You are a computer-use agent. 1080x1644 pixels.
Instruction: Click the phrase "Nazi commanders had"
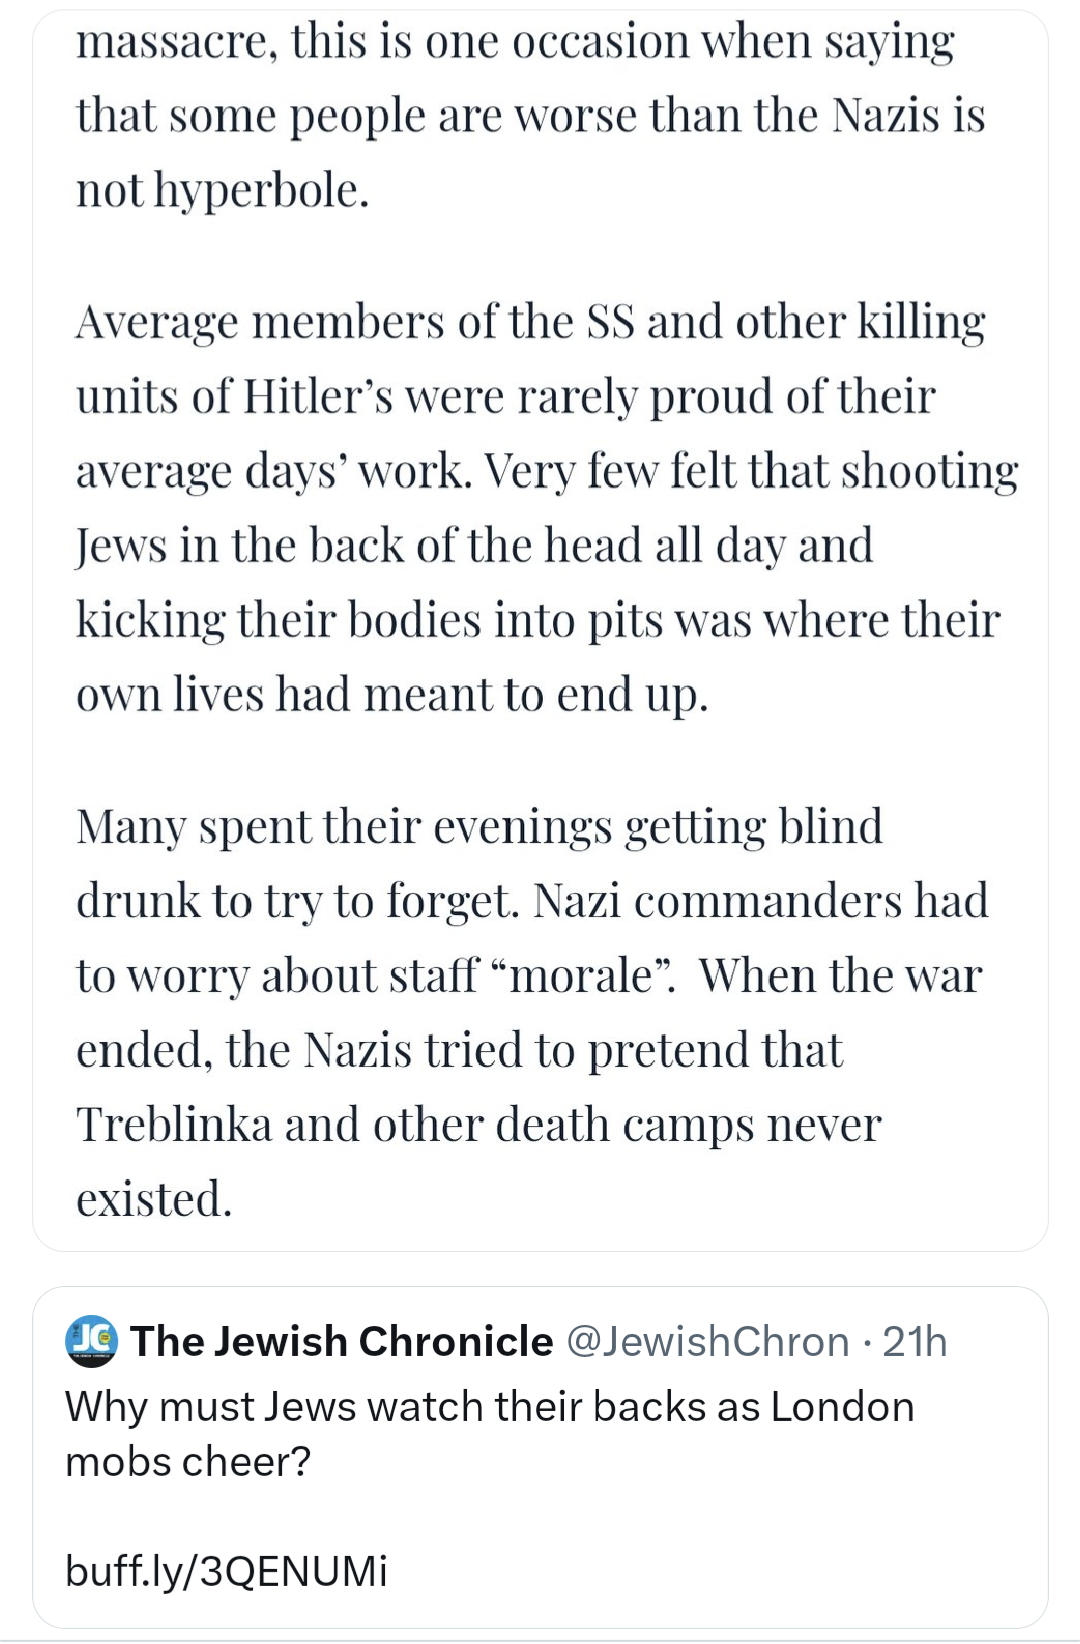760,901
